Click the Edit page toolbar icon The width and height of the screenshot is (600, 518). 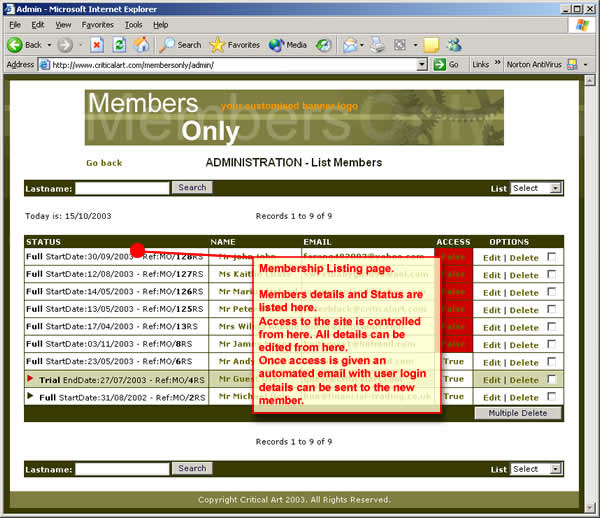(399, 45)
